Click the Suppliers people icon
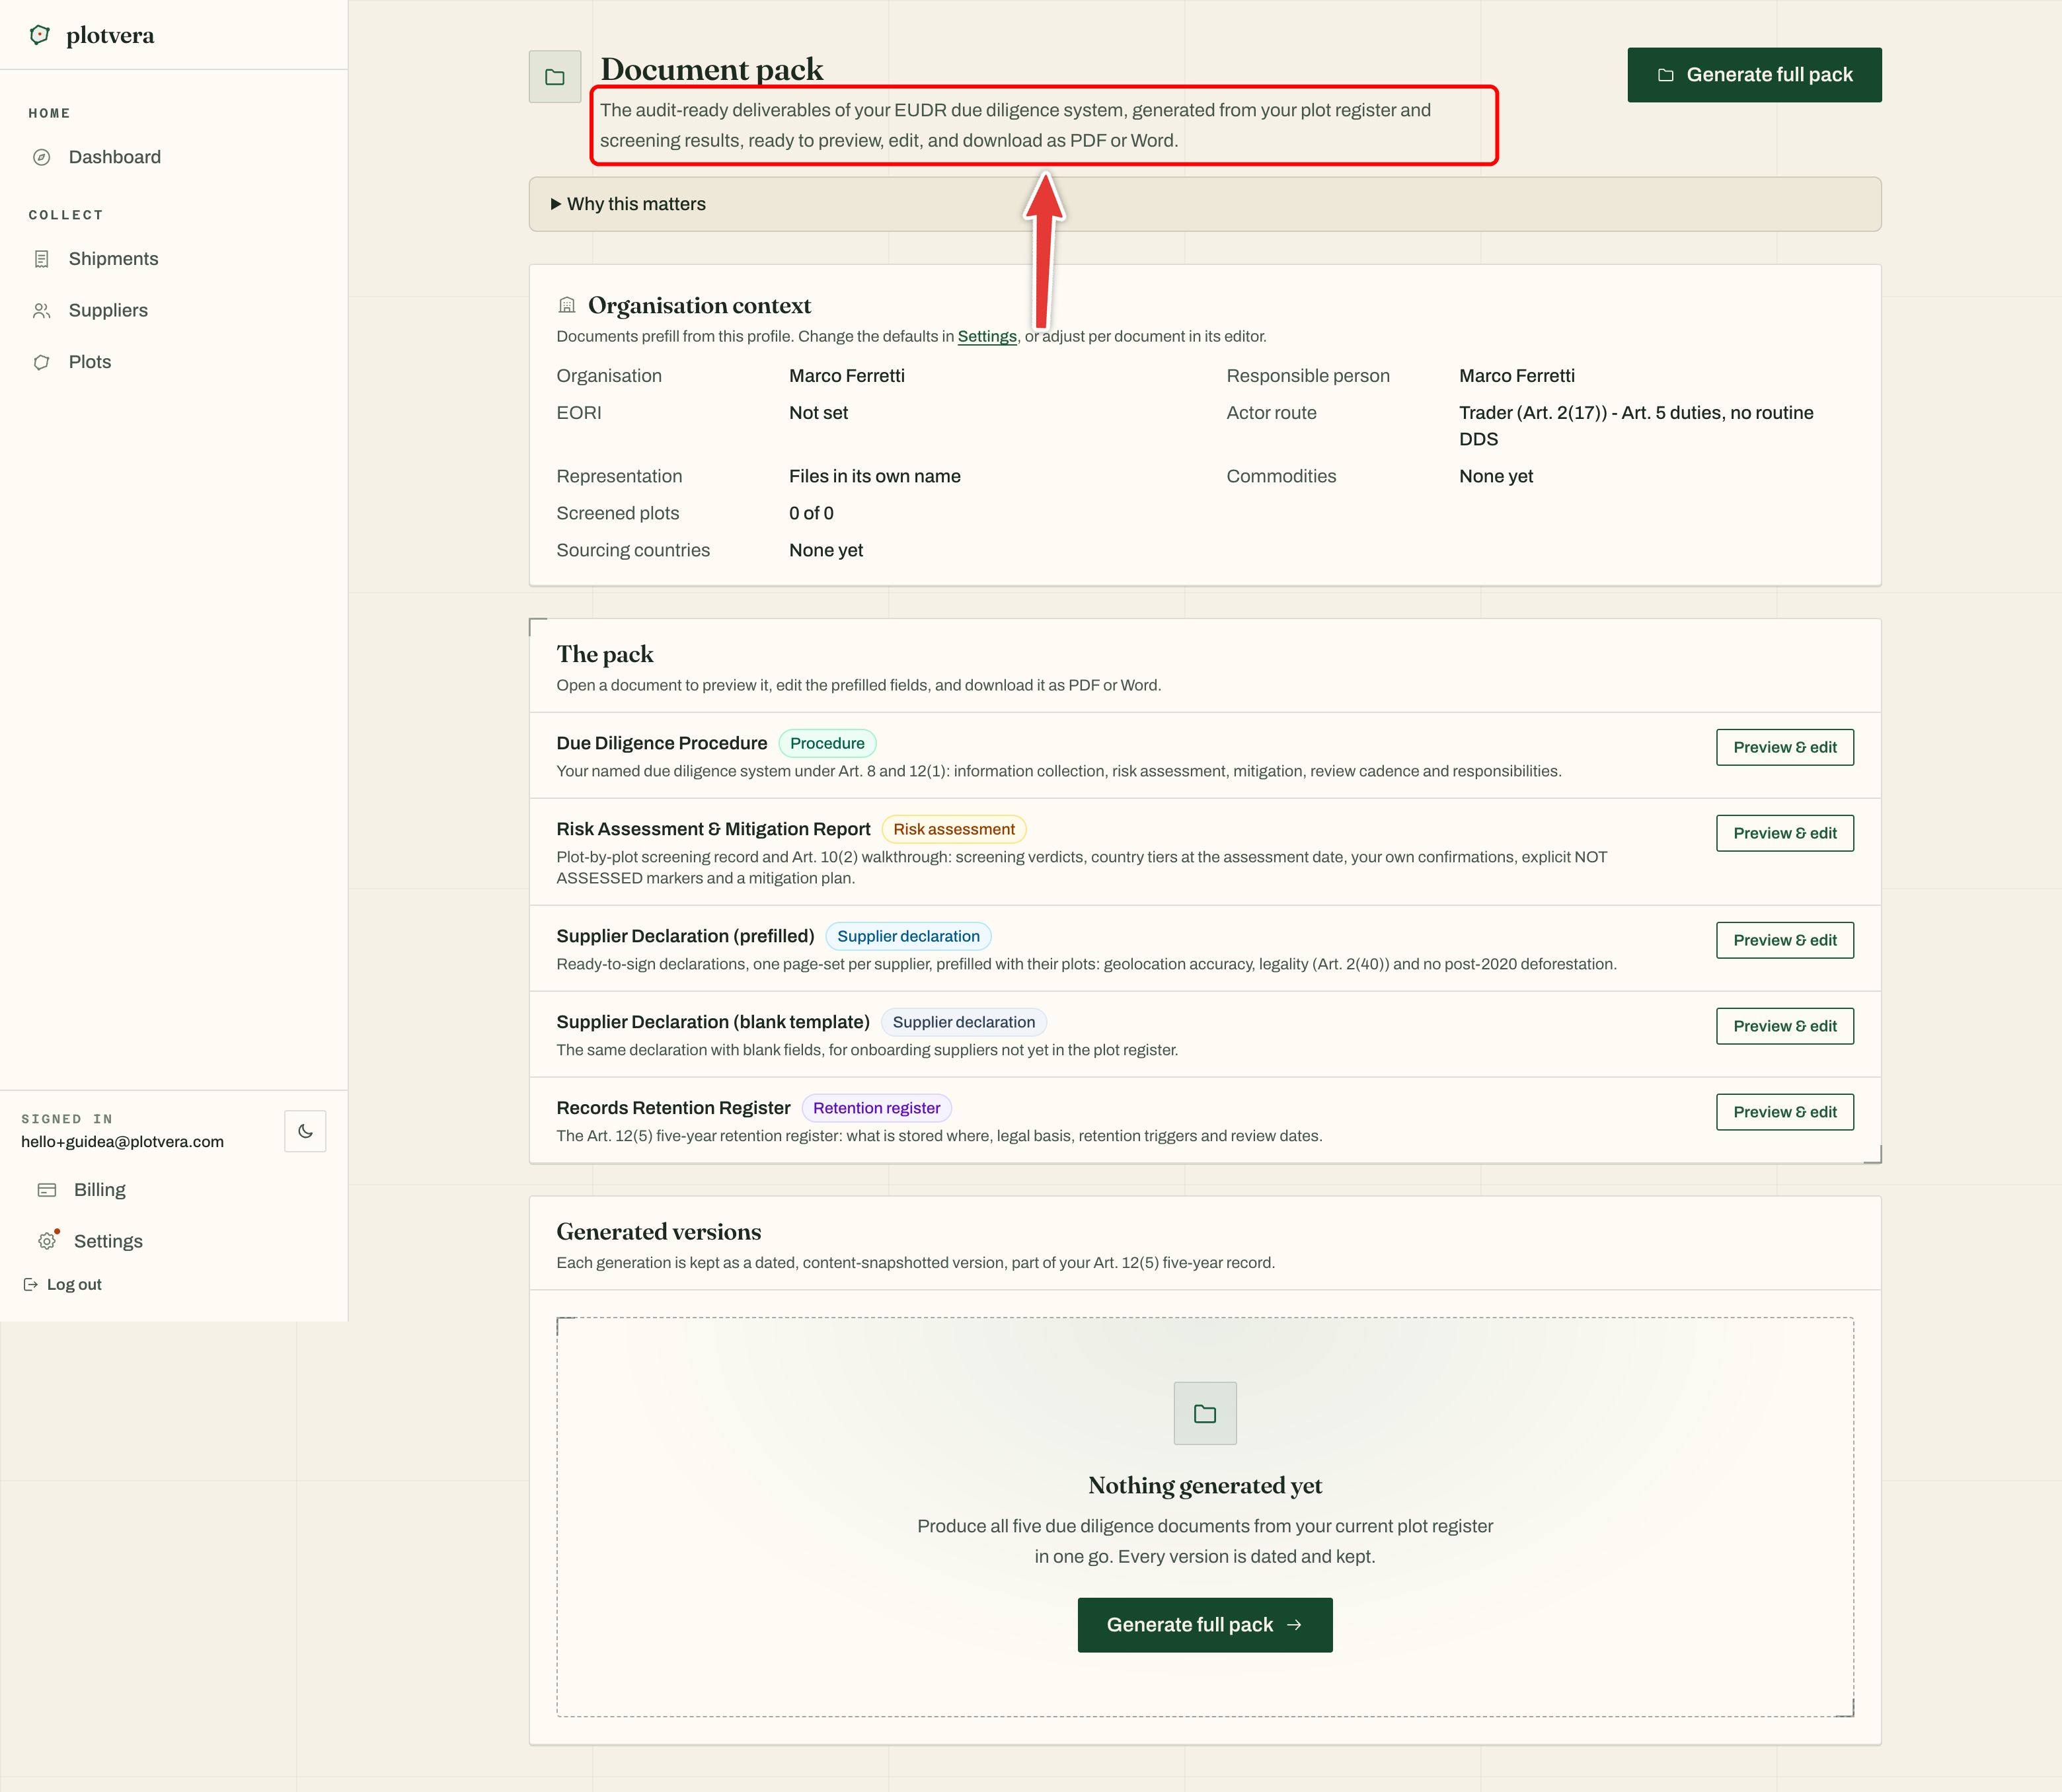This screenshot has height=1792, width=2062. pos(41,310)
